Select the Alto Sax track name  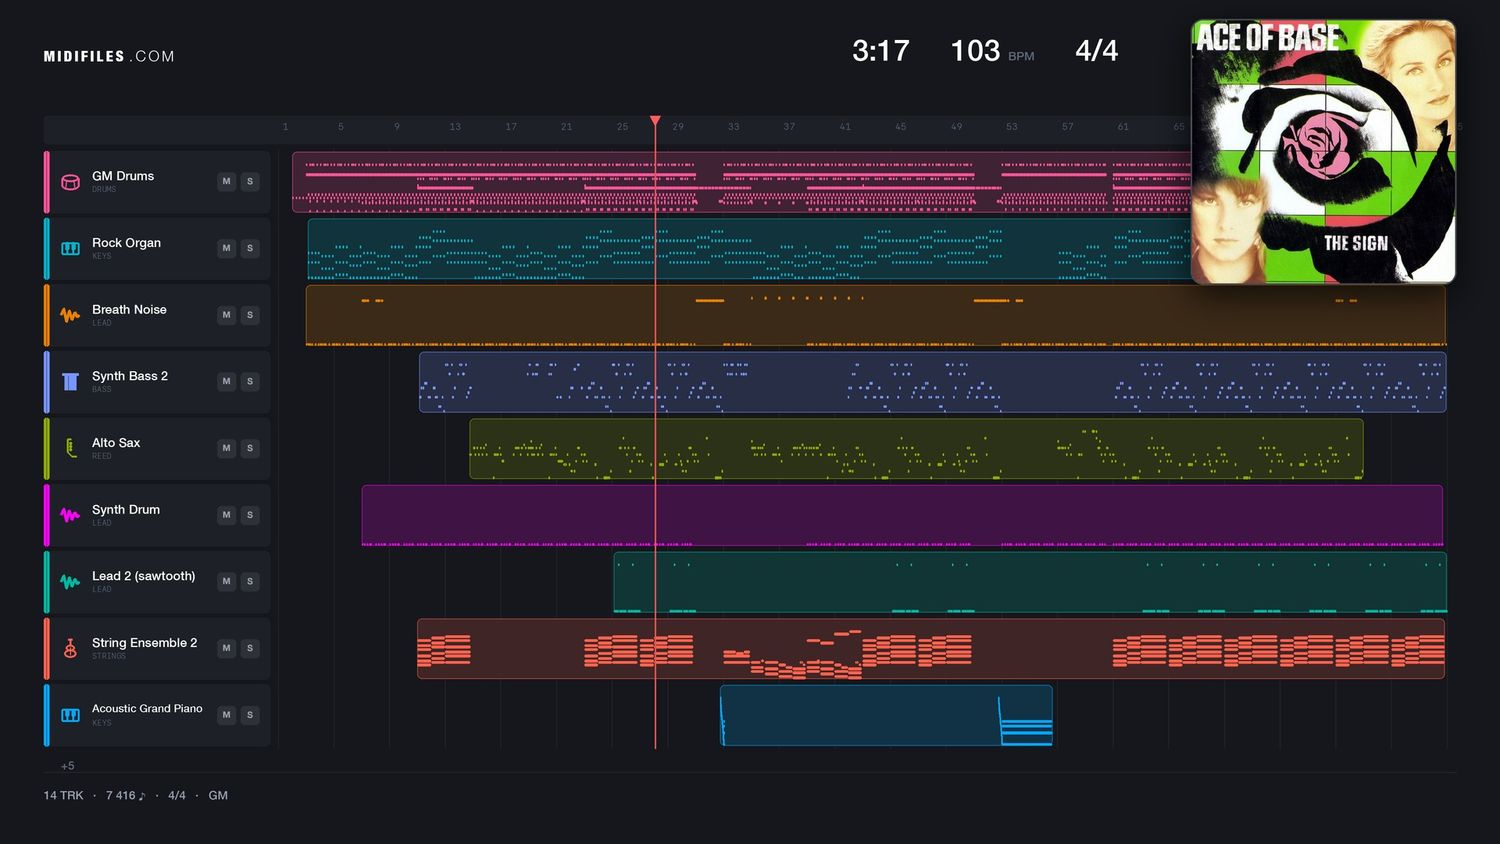click(116, 443)
